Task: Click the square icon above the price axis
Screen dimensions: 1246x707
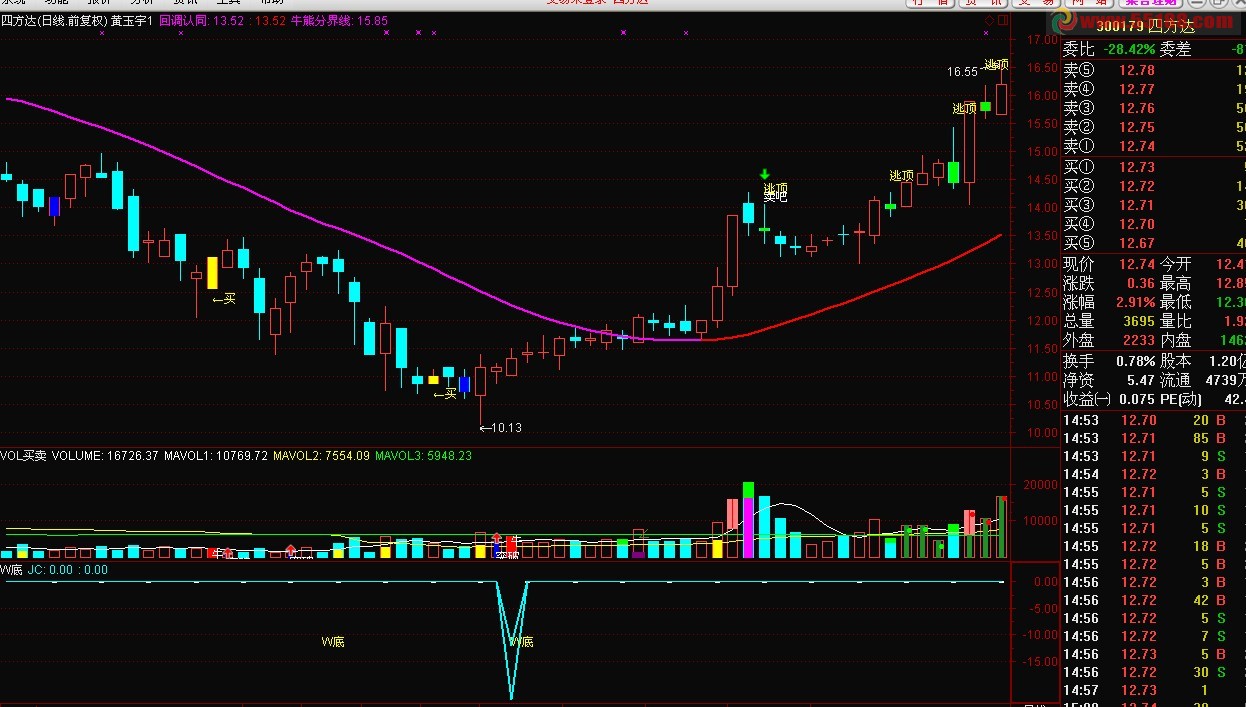Action: (x=1003, y=20)
